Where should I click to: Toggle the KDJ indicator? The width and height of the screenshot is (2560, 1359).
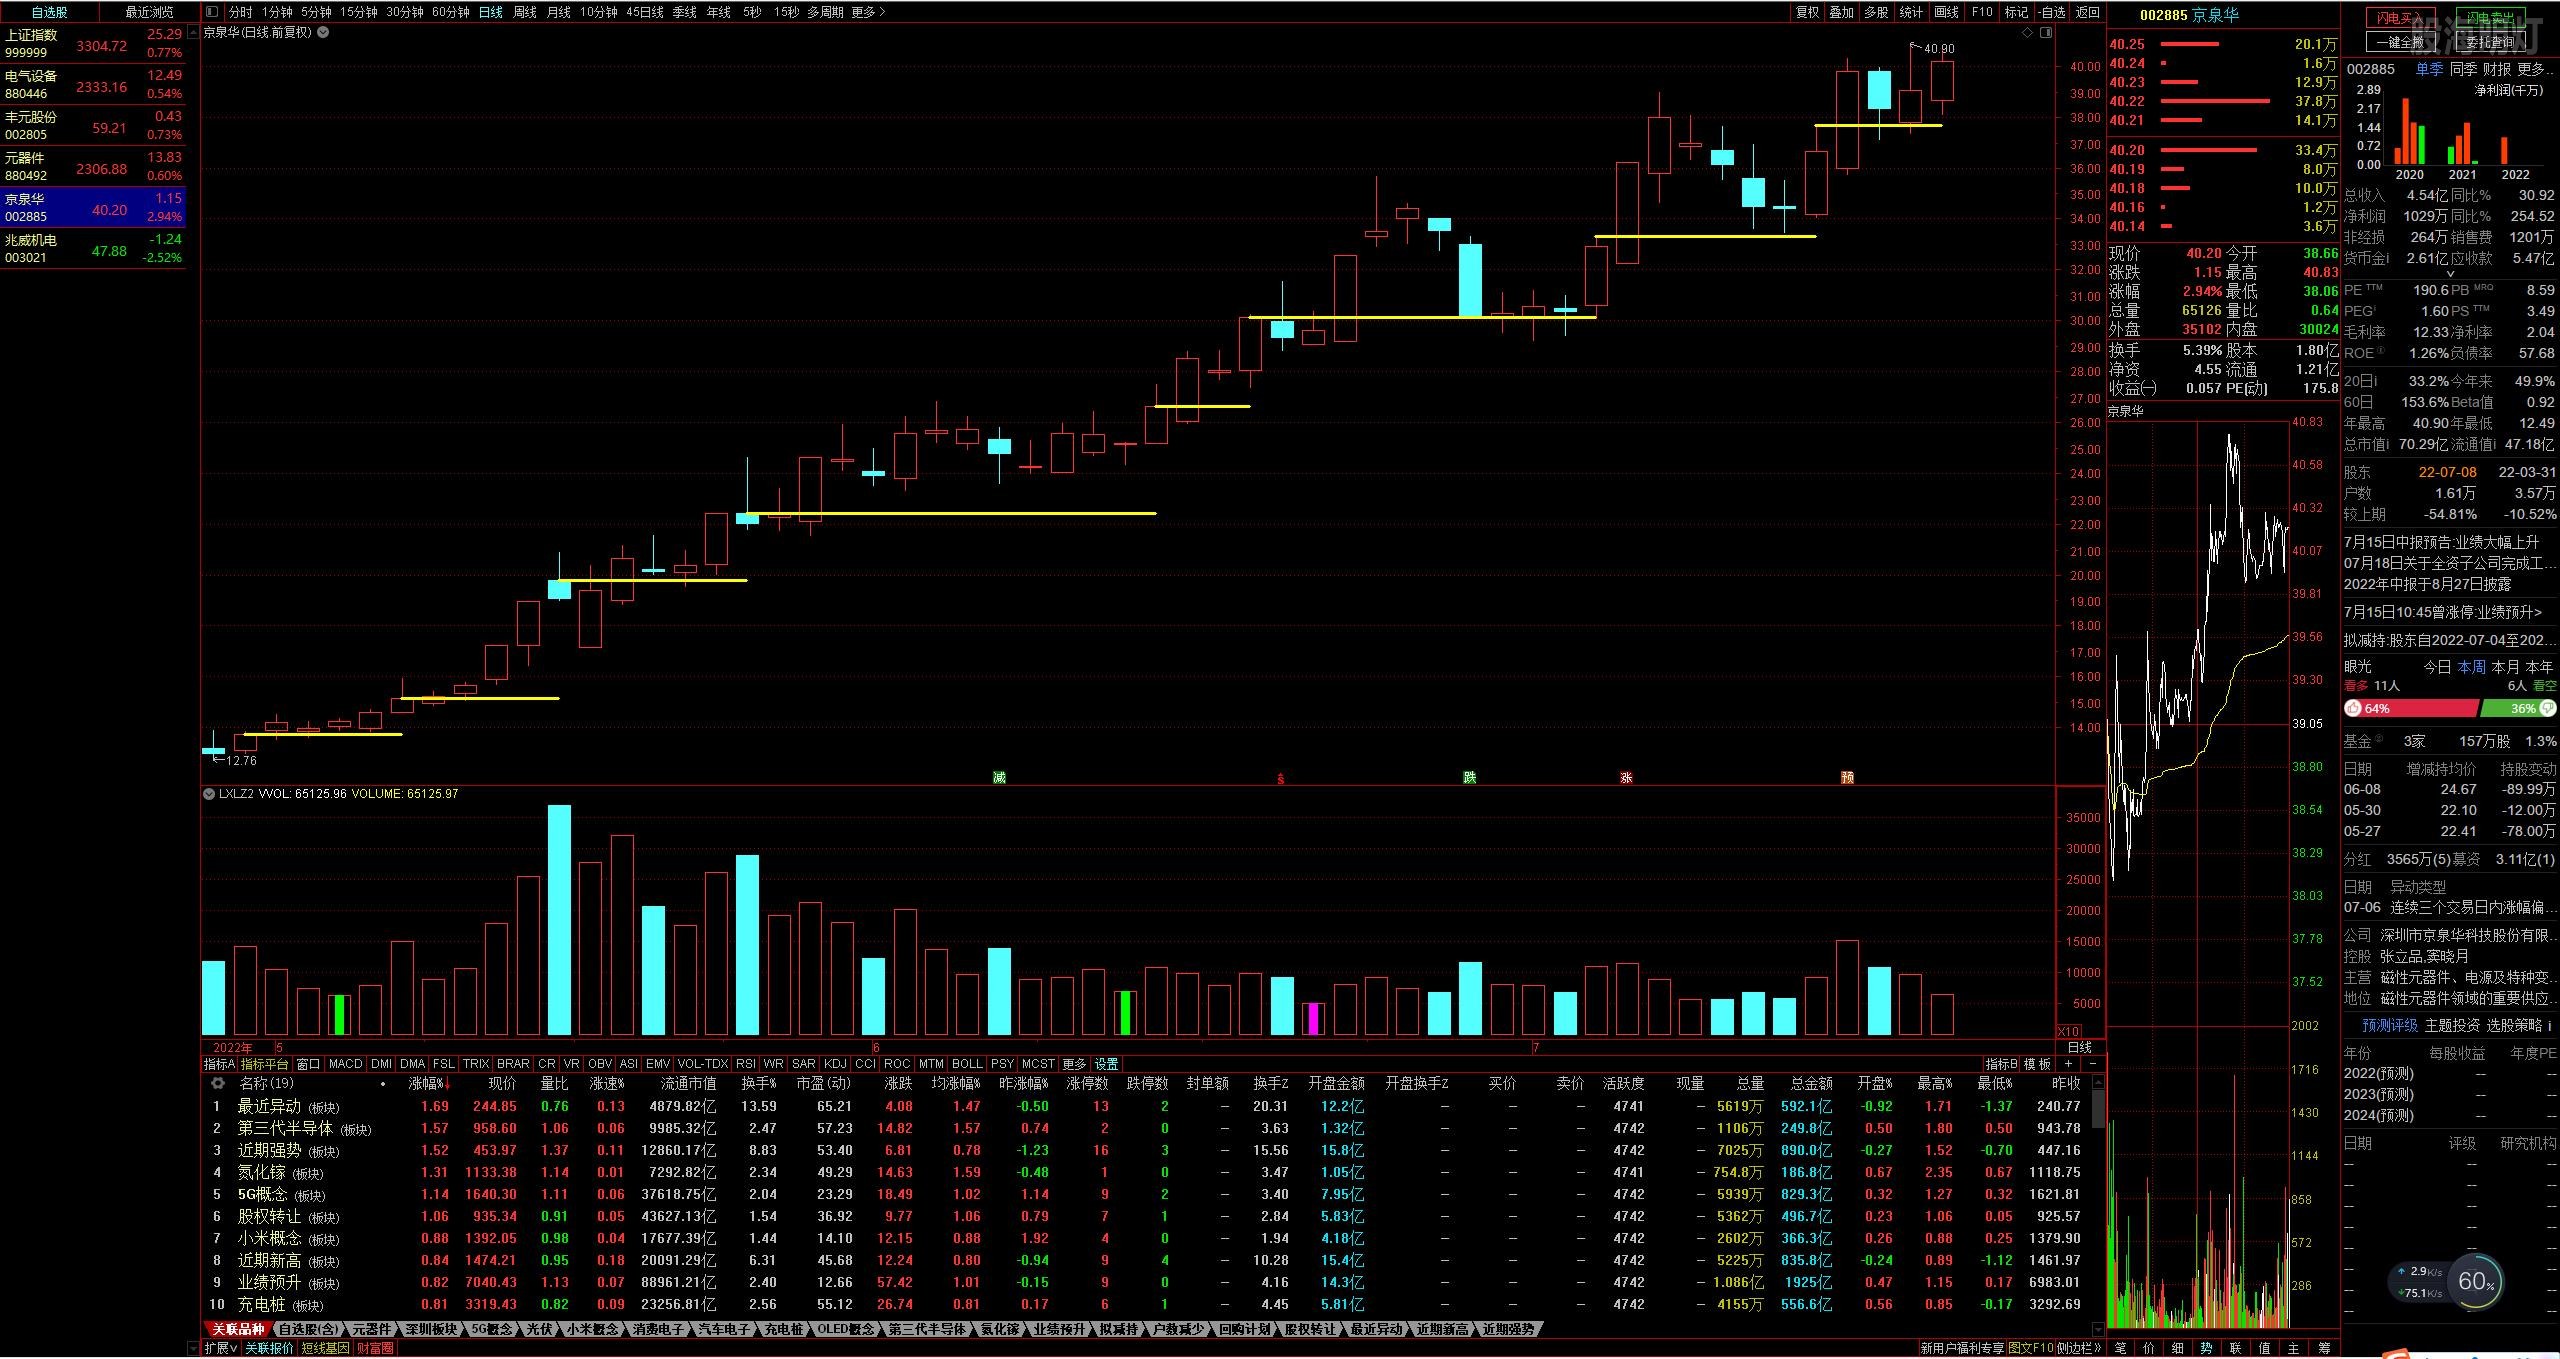[x=834, y=1064]
